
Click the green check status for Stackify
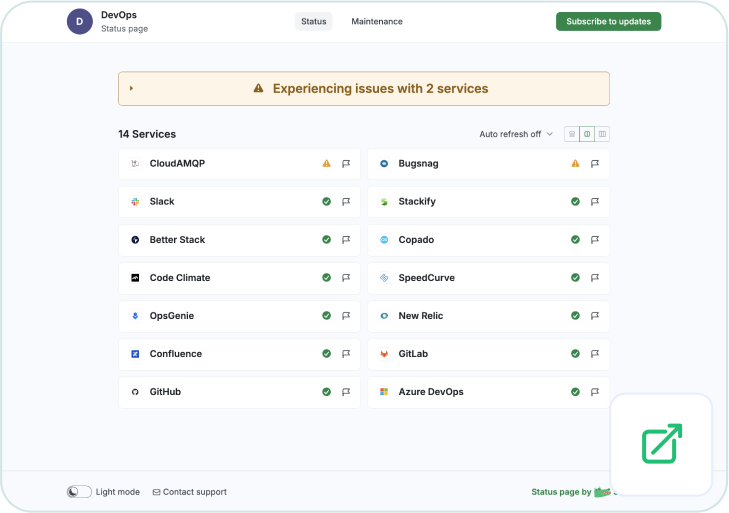click(x=575, y=201)
